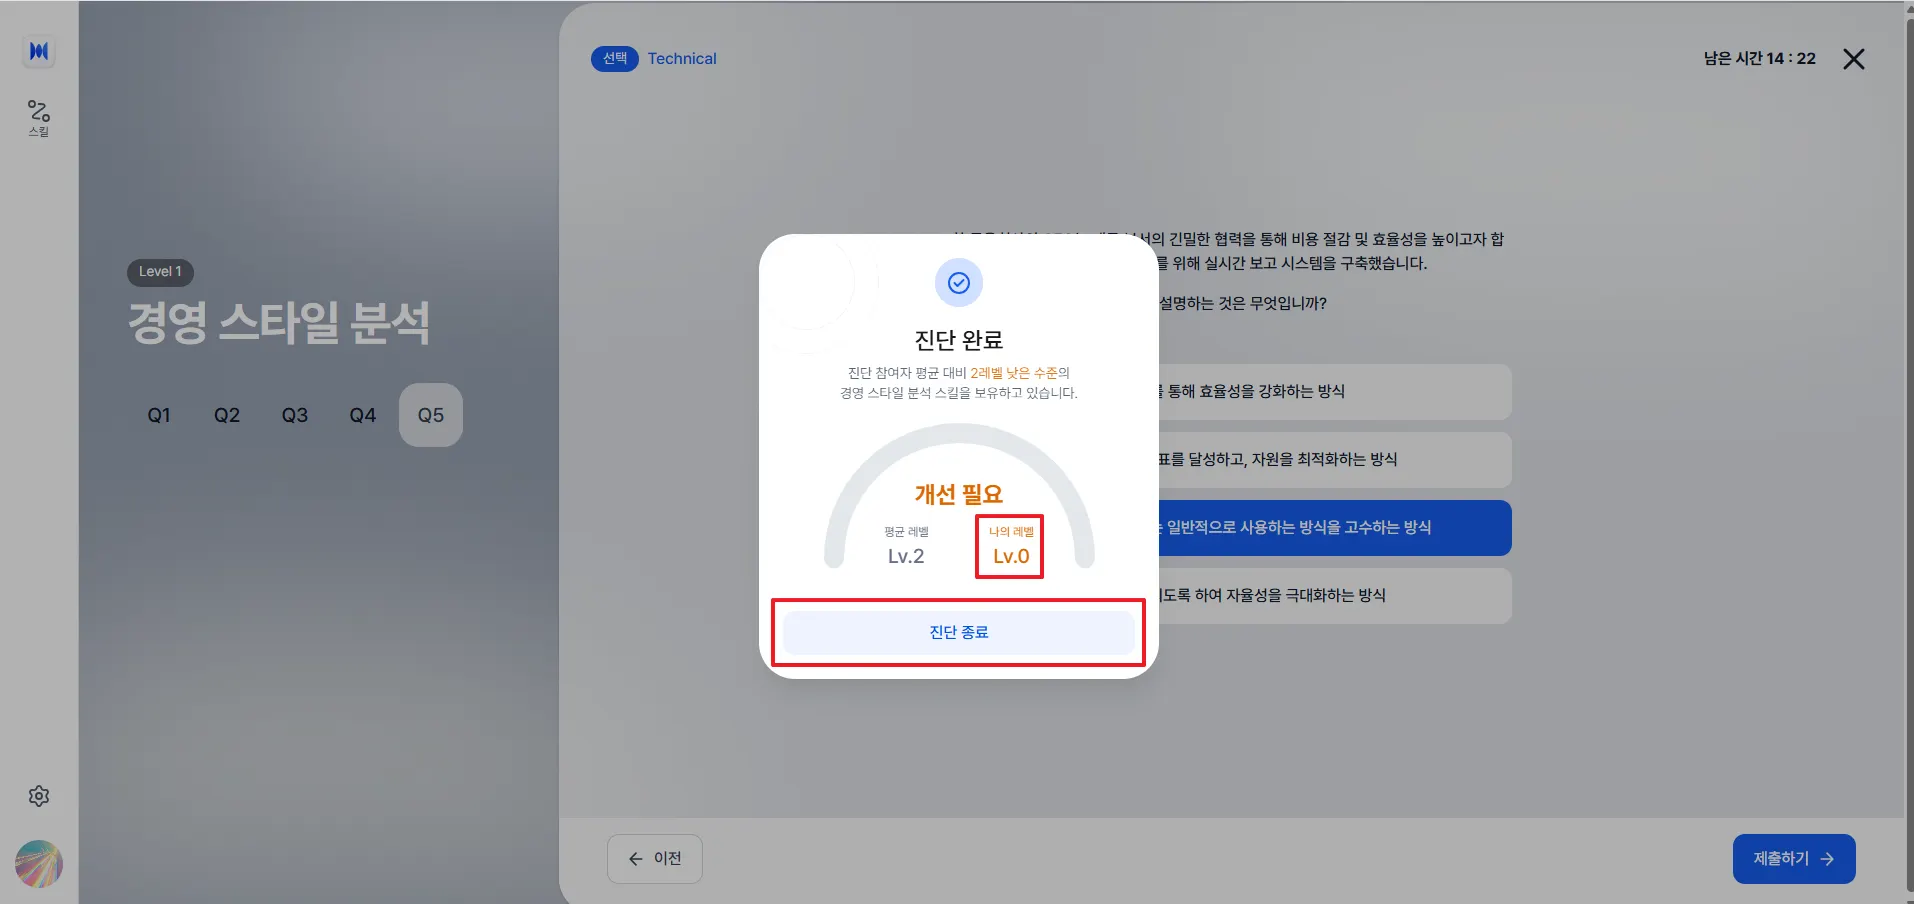This screenshot has height=904, width=1914.
Task: Click the blue M logo icon
Action: point(39,51)
